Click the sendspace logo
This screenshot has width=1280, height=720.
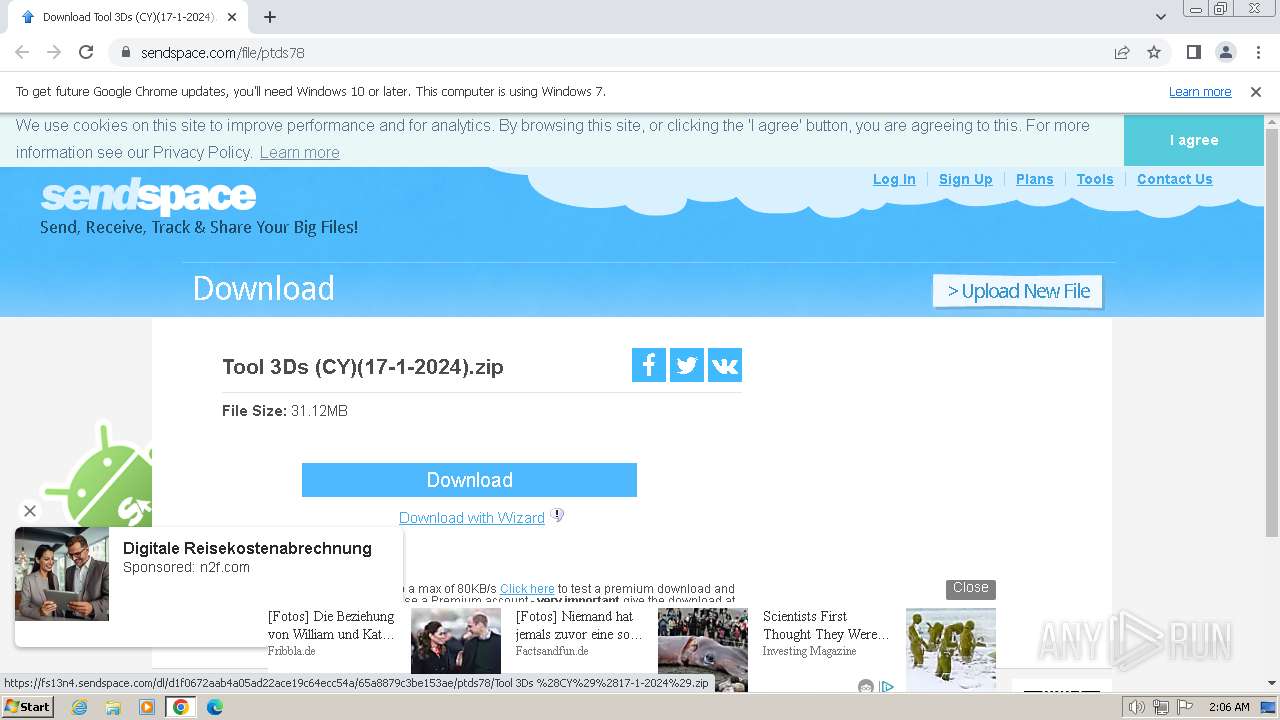coord(148,196)
